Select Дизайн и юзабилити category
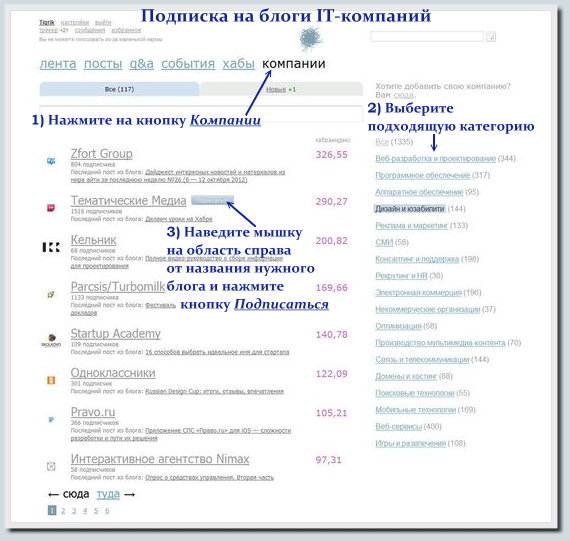This screenshot has width=570, height=541. pos(409,209)
